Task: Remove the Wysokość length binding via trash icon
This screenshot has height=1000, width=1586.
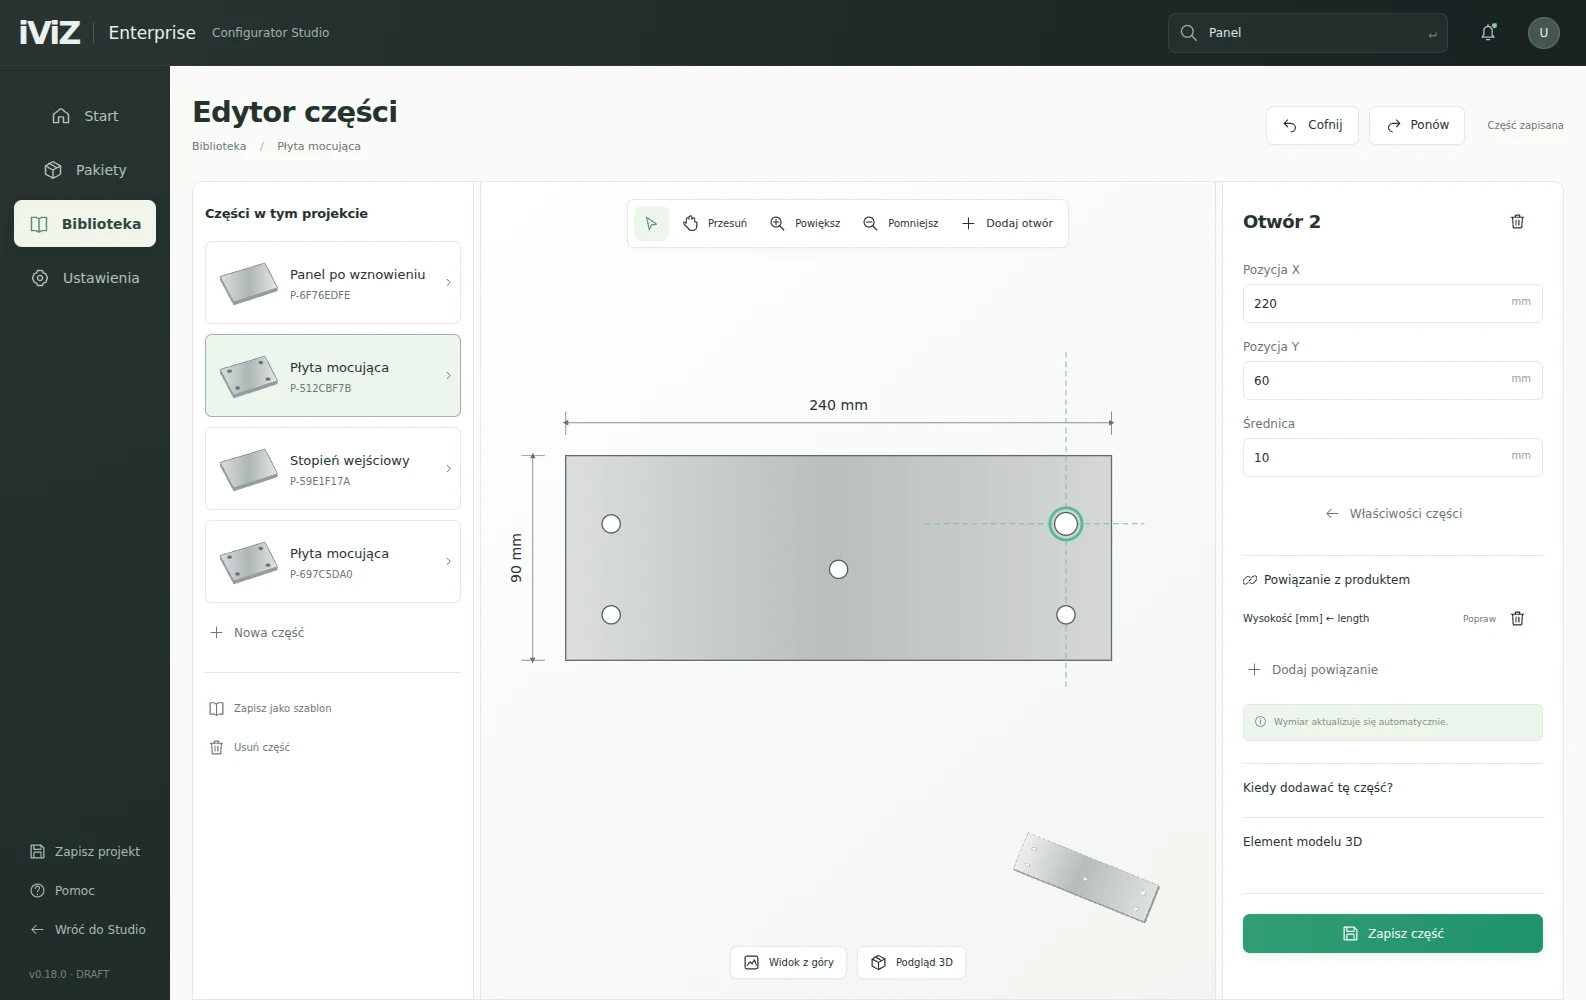Action: click(x=1517, y=618)
